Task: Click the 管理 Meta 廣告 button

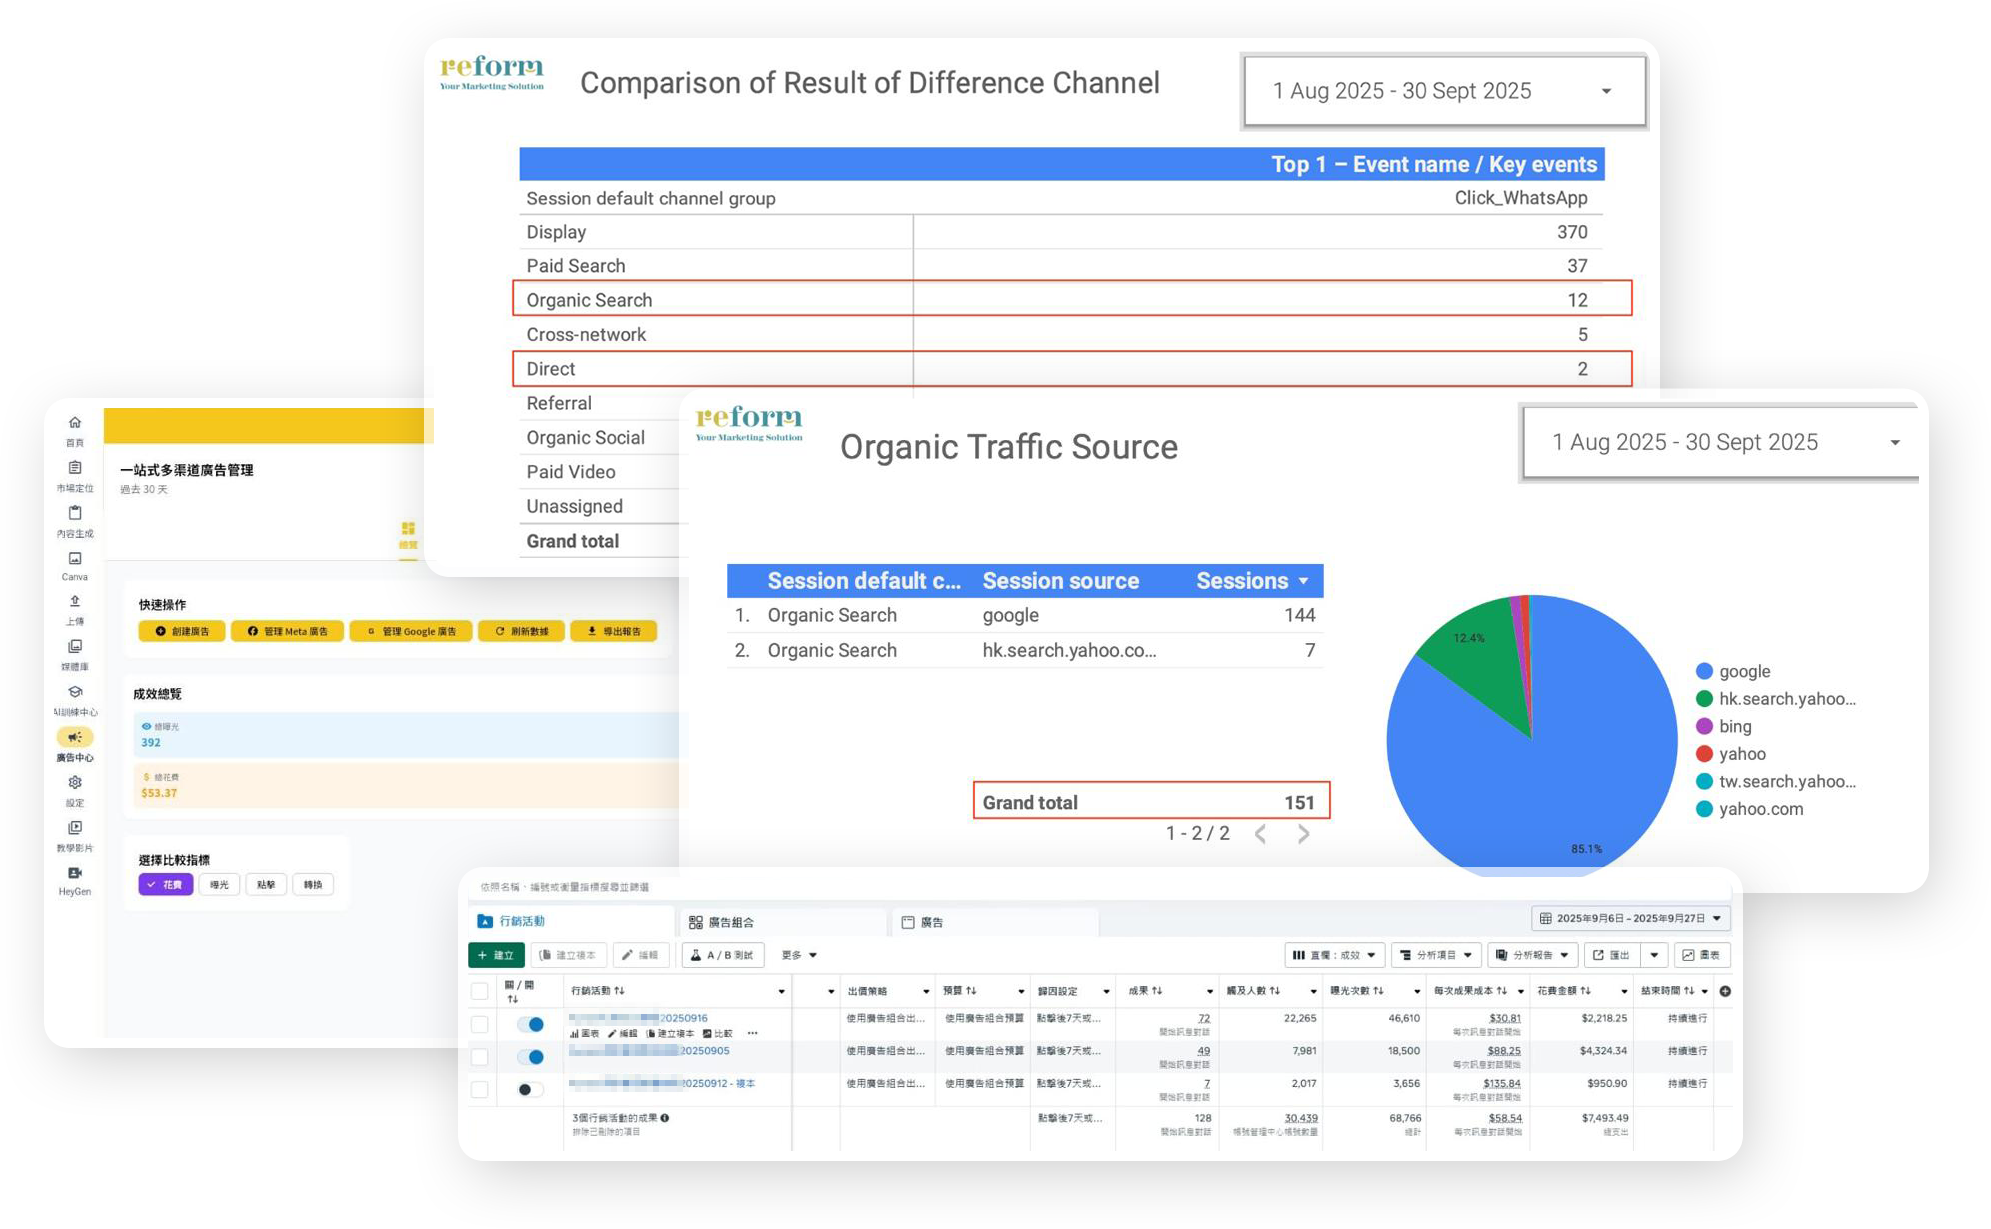Action: pos(287,631)
